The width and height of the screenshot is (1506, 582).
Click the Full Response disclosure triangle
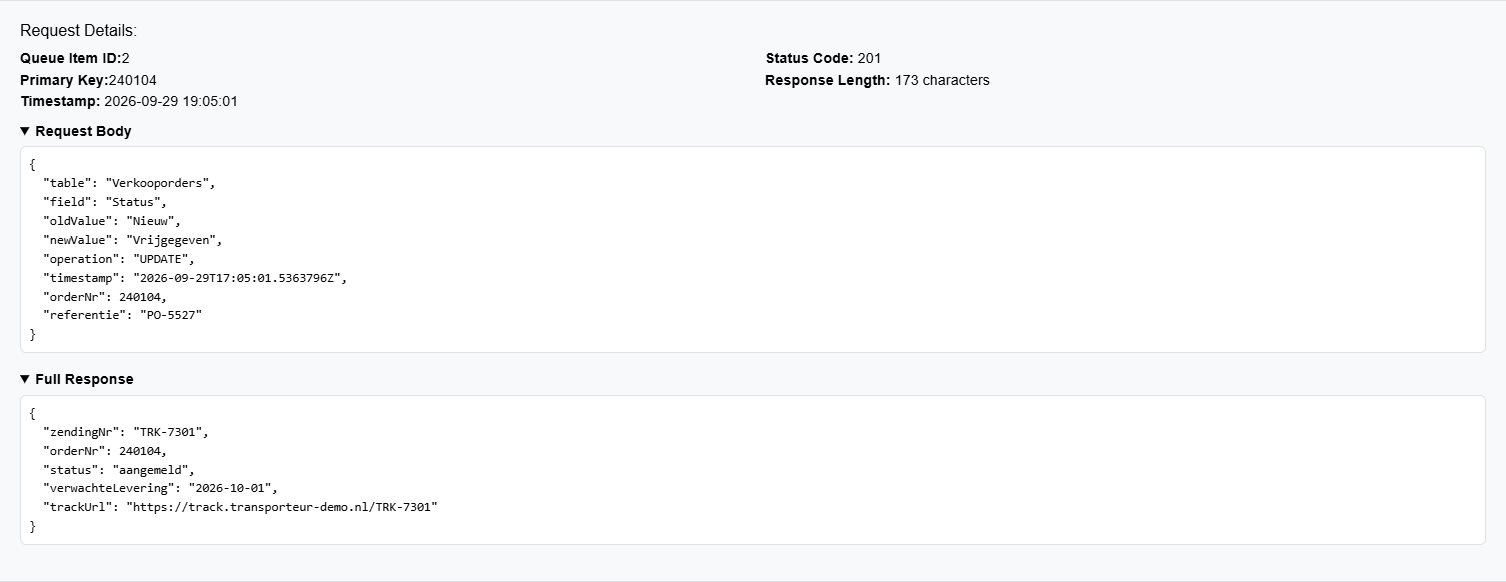[x=25, y=379]
